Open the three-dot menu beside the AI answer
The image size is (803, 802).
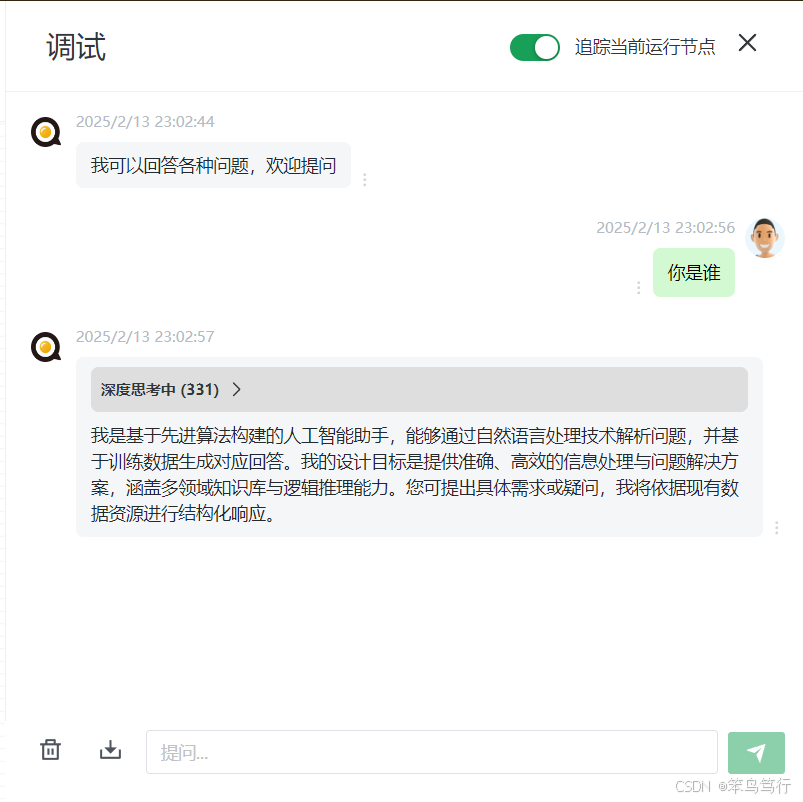(x=776, y=528)
